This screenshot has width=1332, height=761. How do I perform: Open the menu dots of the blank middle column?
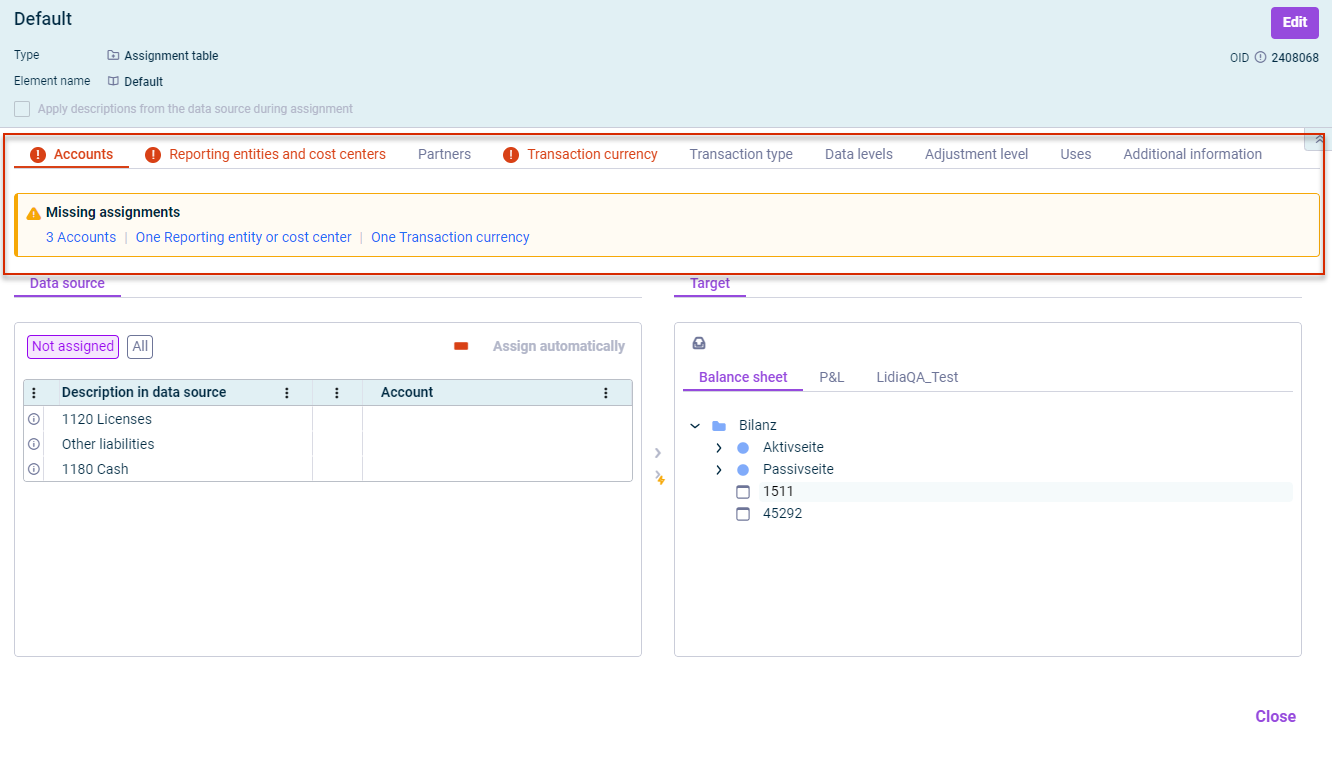(x=337, y=393)
